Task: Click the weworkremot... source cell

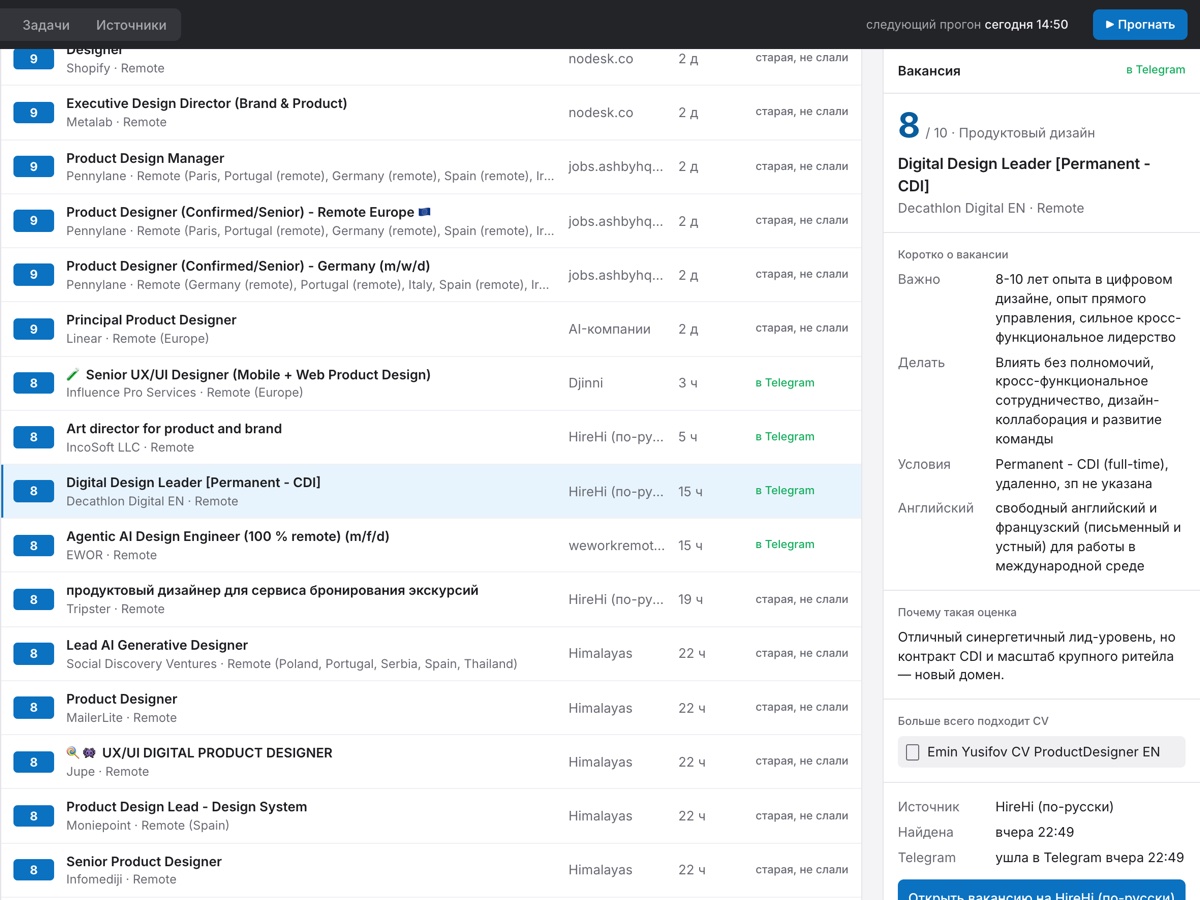Action: (616, 545)
